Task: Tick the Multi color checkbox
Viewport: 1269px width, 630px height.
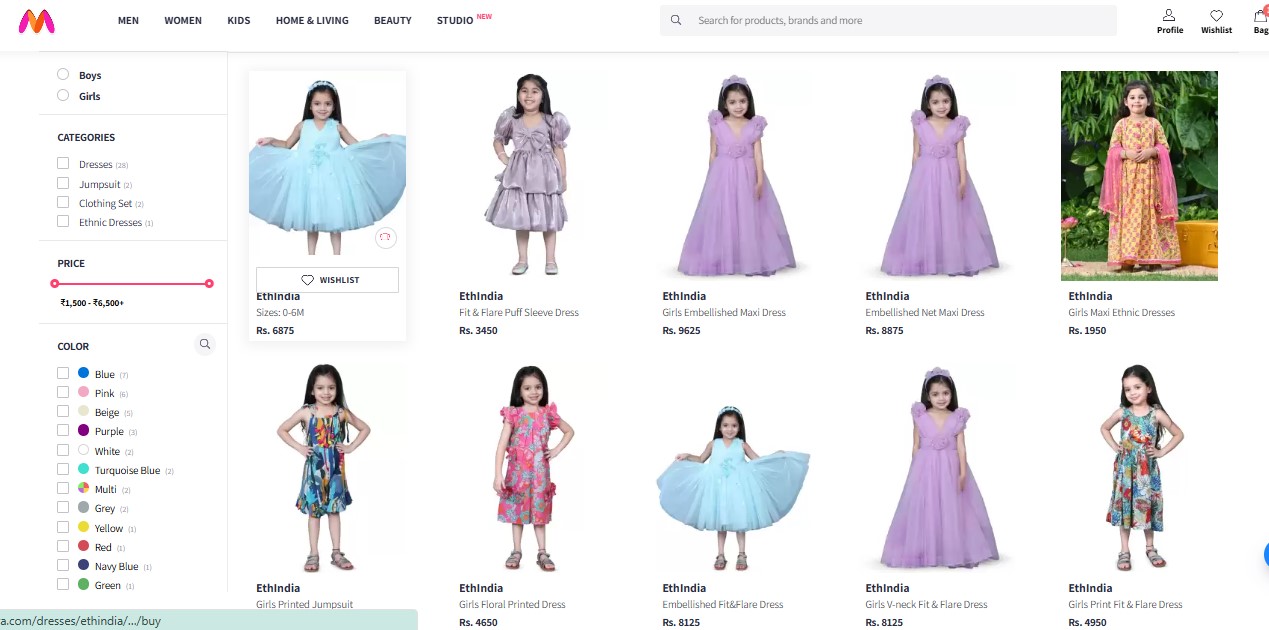Action: (63, 488)
